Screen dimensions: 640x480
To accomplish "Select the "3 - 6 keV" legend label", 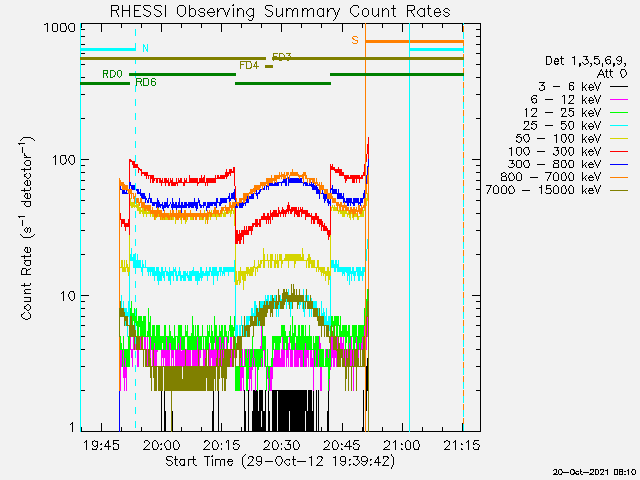I will (569, 87).
